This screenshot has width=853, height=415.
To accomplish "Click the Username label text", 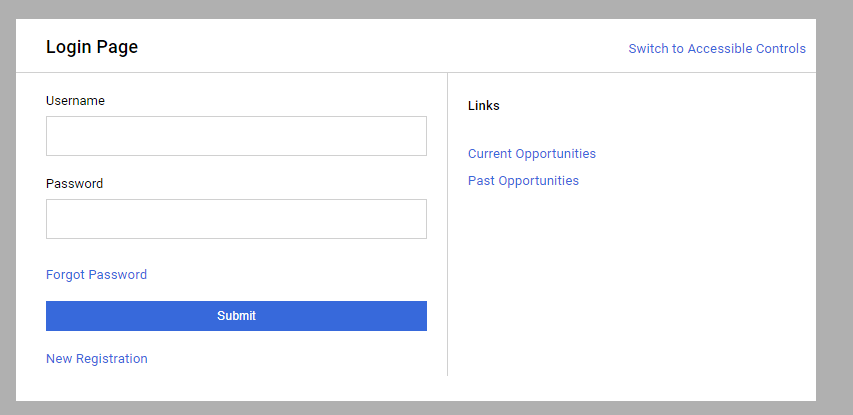I will point(75,101).
